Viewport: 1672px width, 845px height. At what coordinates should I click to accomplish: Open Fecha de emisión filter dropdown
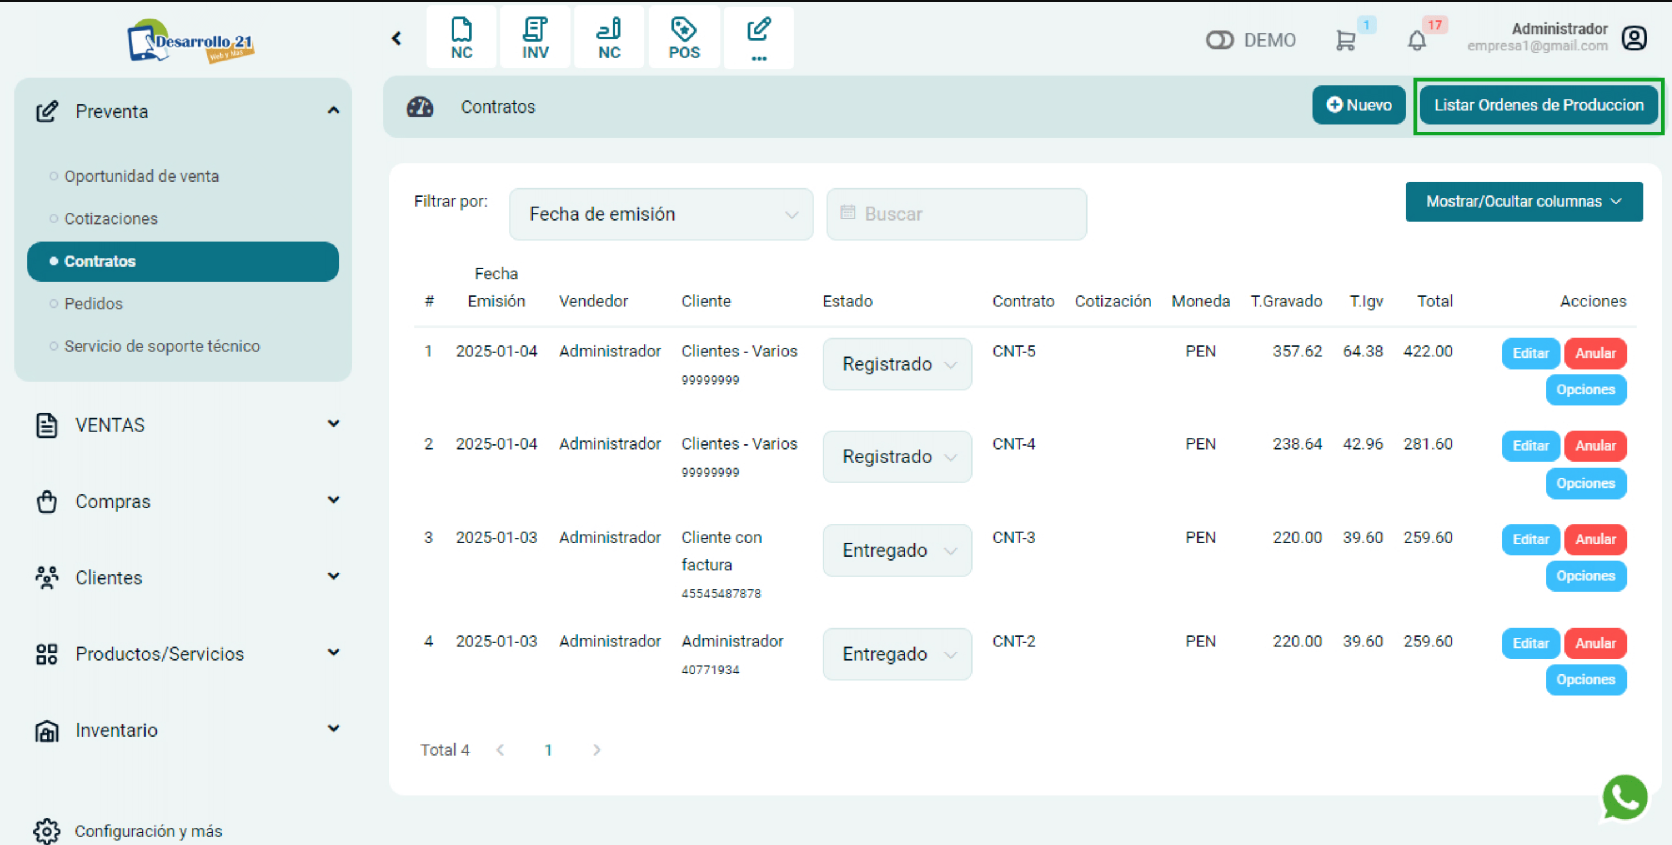click(x=661, y=214)
